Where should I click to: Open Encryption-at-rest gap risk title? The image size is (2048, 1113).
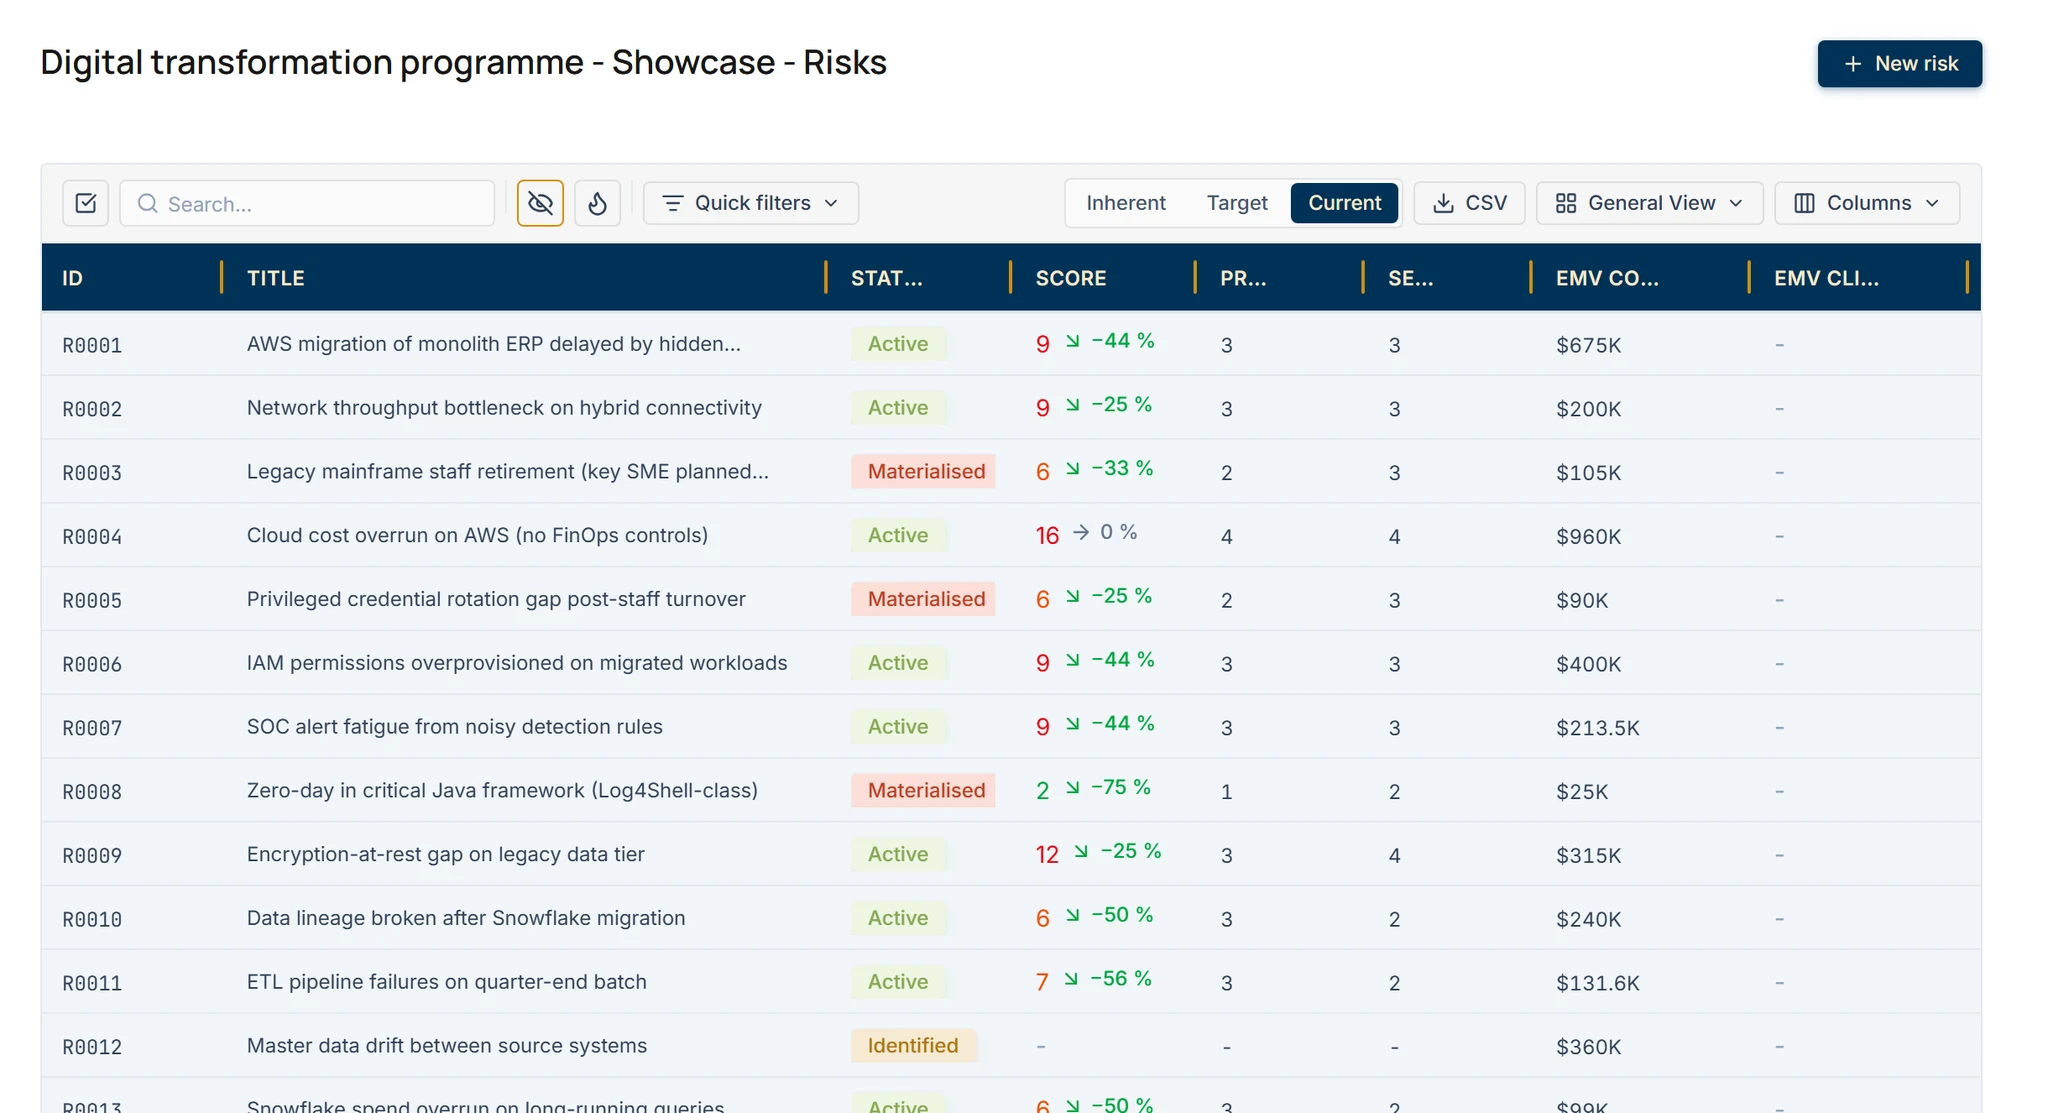[446, 854]
